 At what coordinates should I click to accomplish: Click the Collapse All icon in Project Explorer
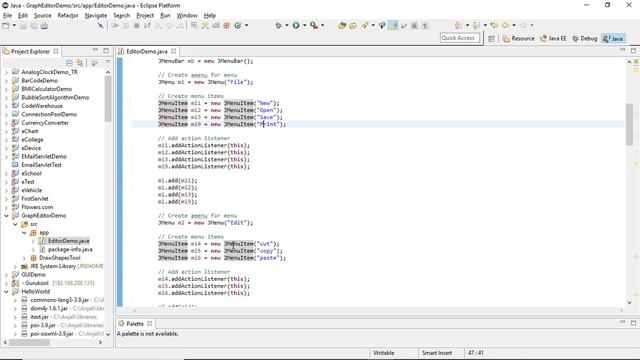click(69, 63)
